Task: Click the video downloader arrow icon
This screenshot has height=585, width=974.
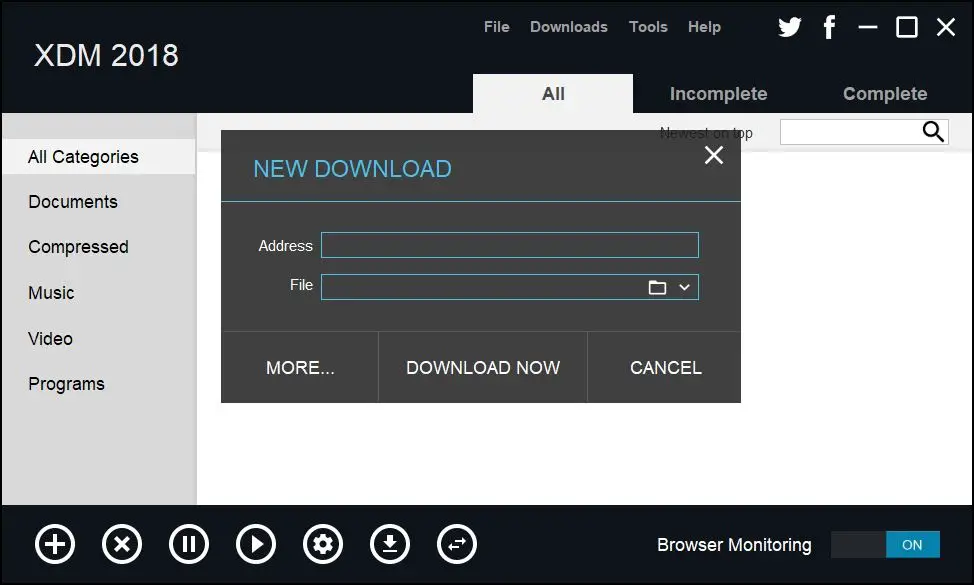Action: tap(390, 545)
